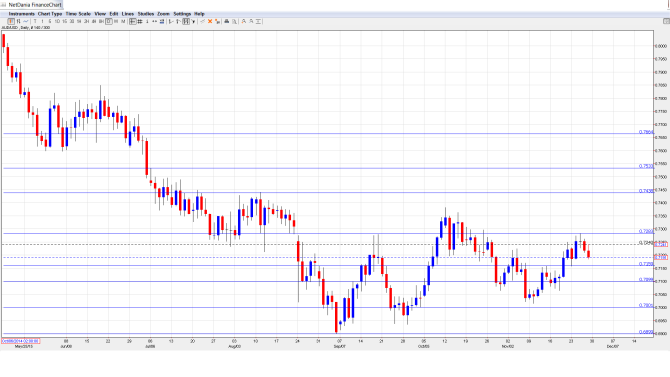Viewport: 670px width, 377px height.
Task: Click the Nov/02 date label on time axis
Action: pyautogui.click(x=508, y=346)
